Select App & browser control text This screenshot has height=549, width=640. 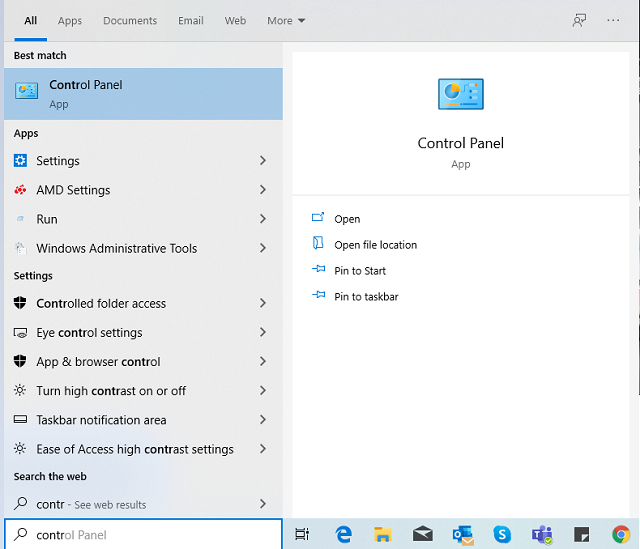coord(98,362)
